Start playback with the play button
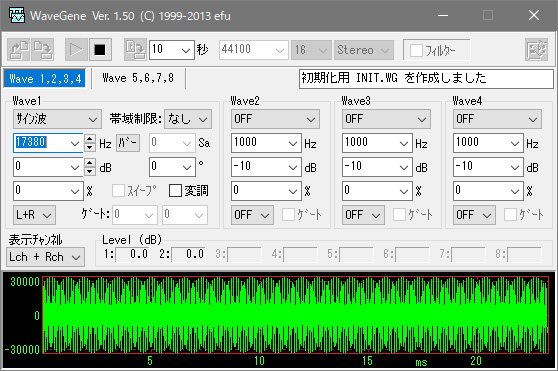 click(x=76, y=49)
